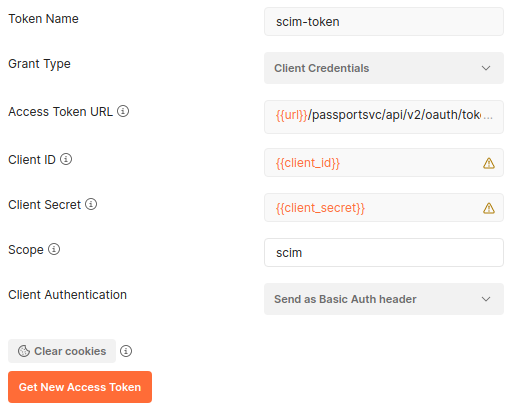Click the warning triangle in Client Secret field
515x411 pixels.
pos(489,208)
